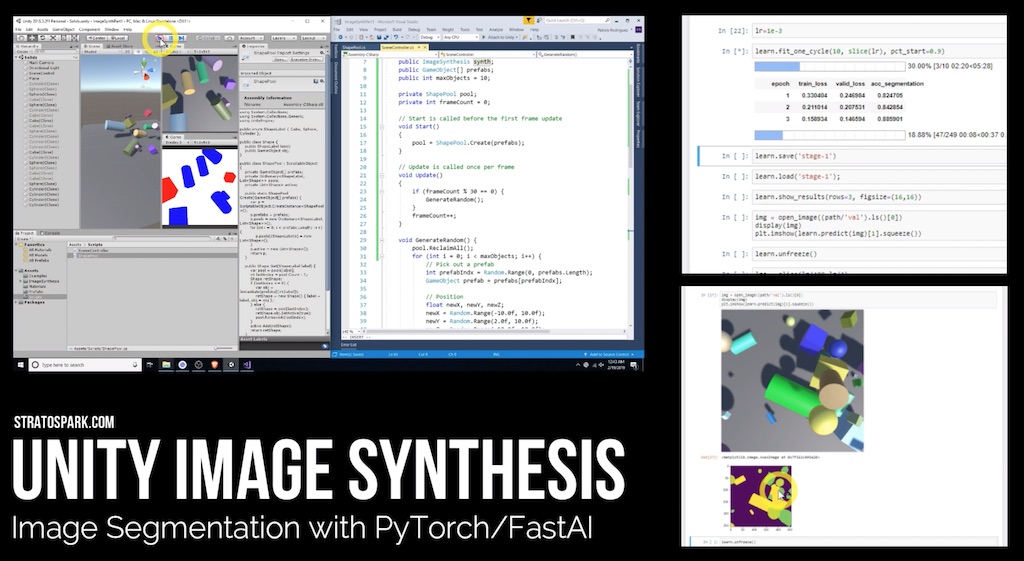
Task: Open the Unity Assets menu
Action: click(x=42, y=29)
